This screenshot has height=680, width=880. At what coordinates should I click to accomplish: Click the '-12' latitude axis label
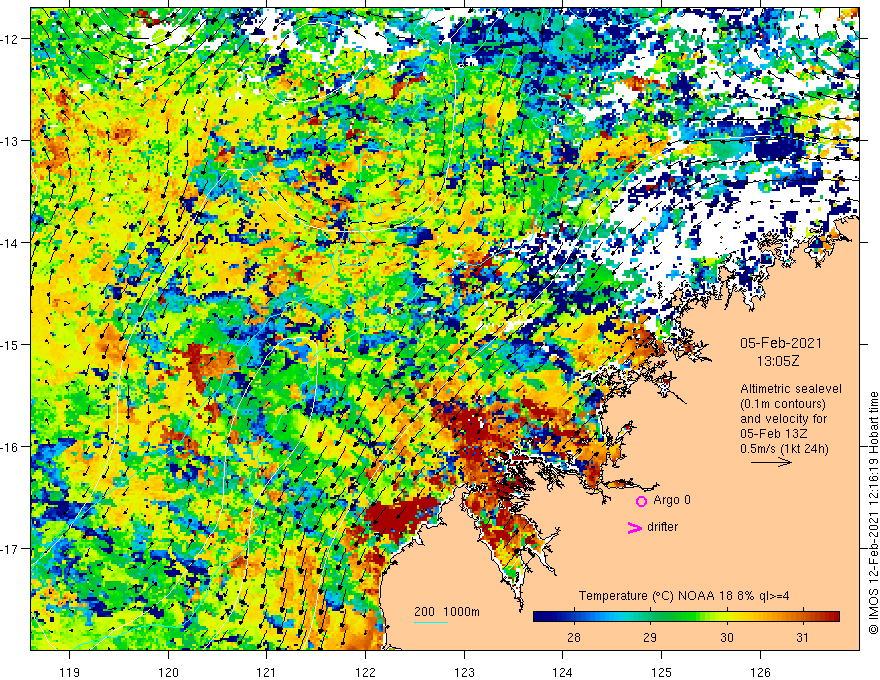click(11, 39)
